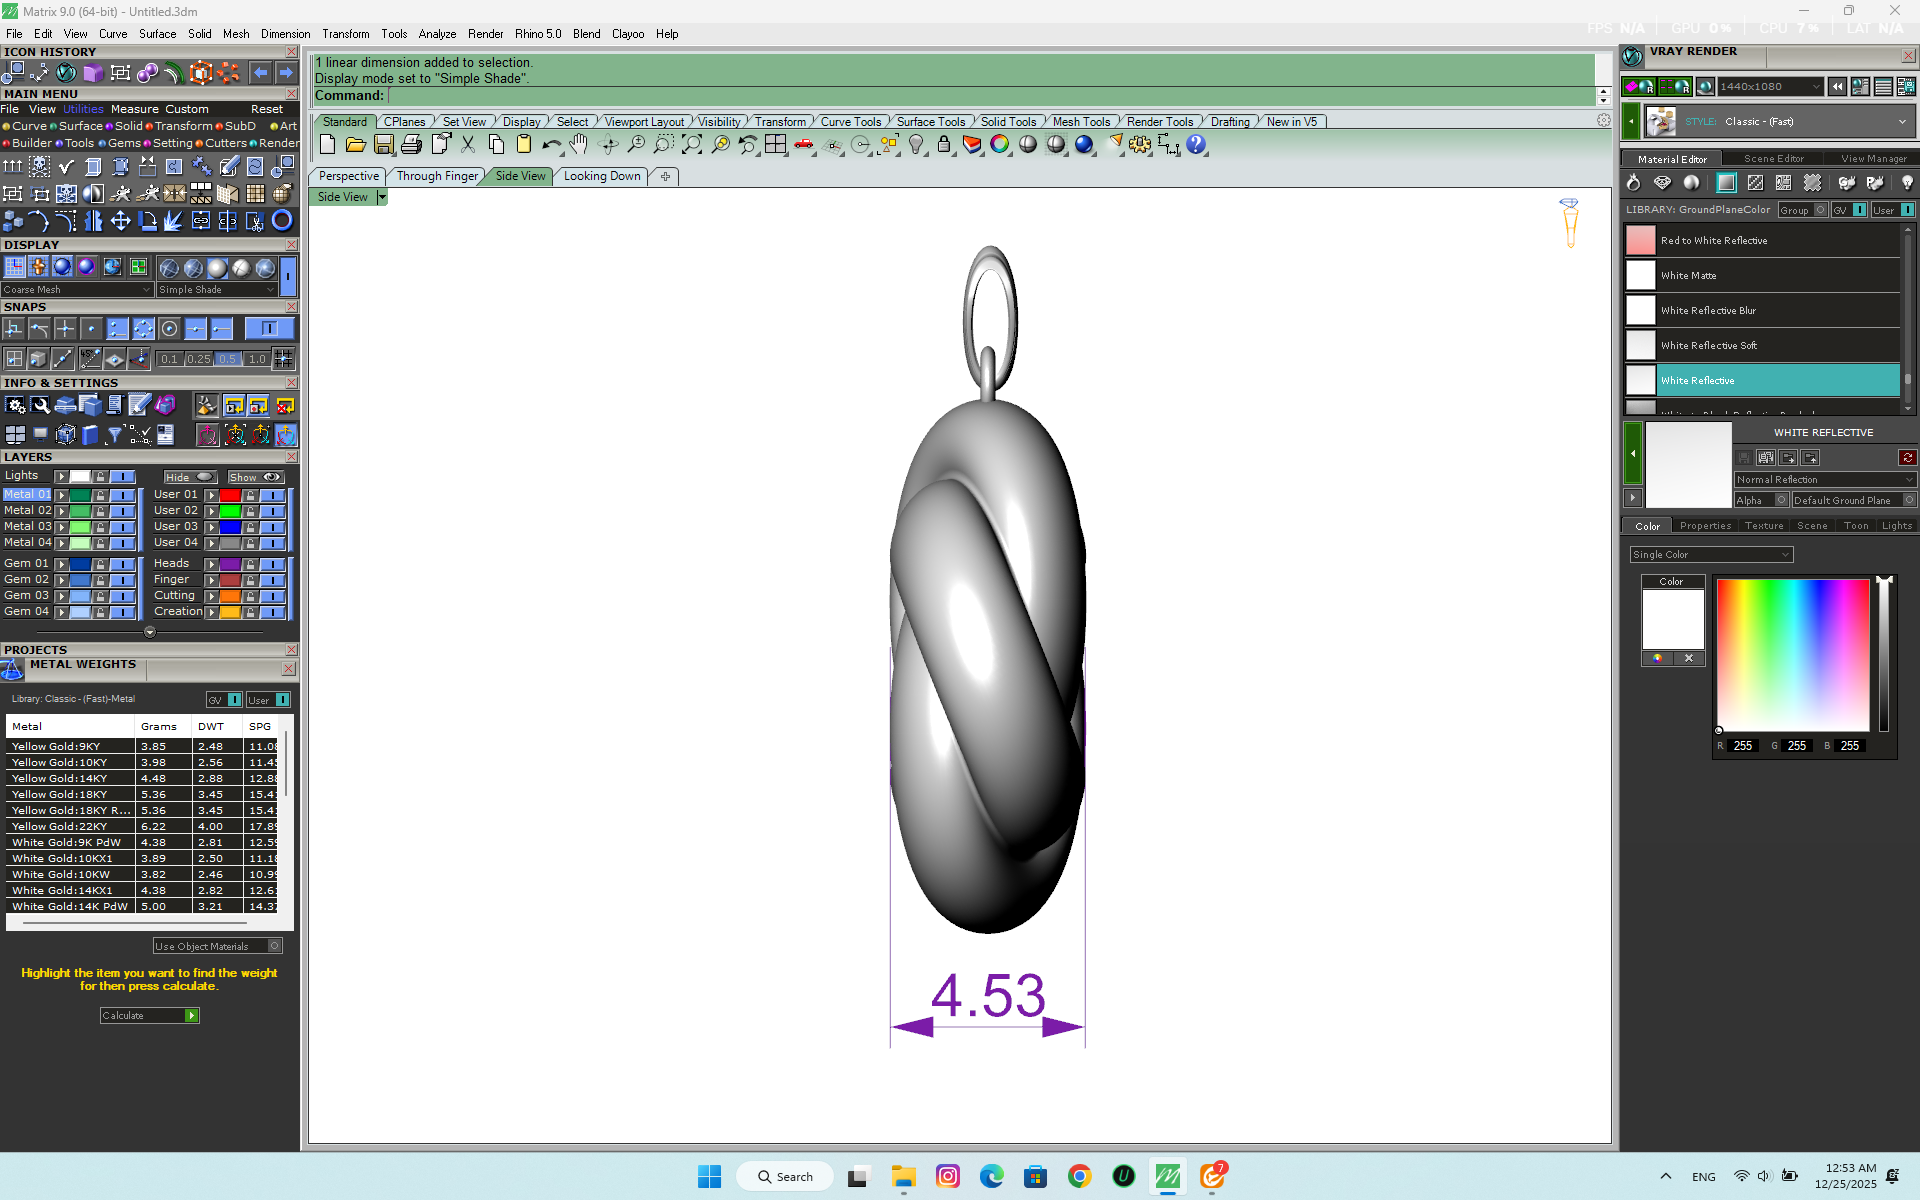Open the Single Color dropdown
The height and width of the screenshot is (1200, 1920).
point(1710,555)
